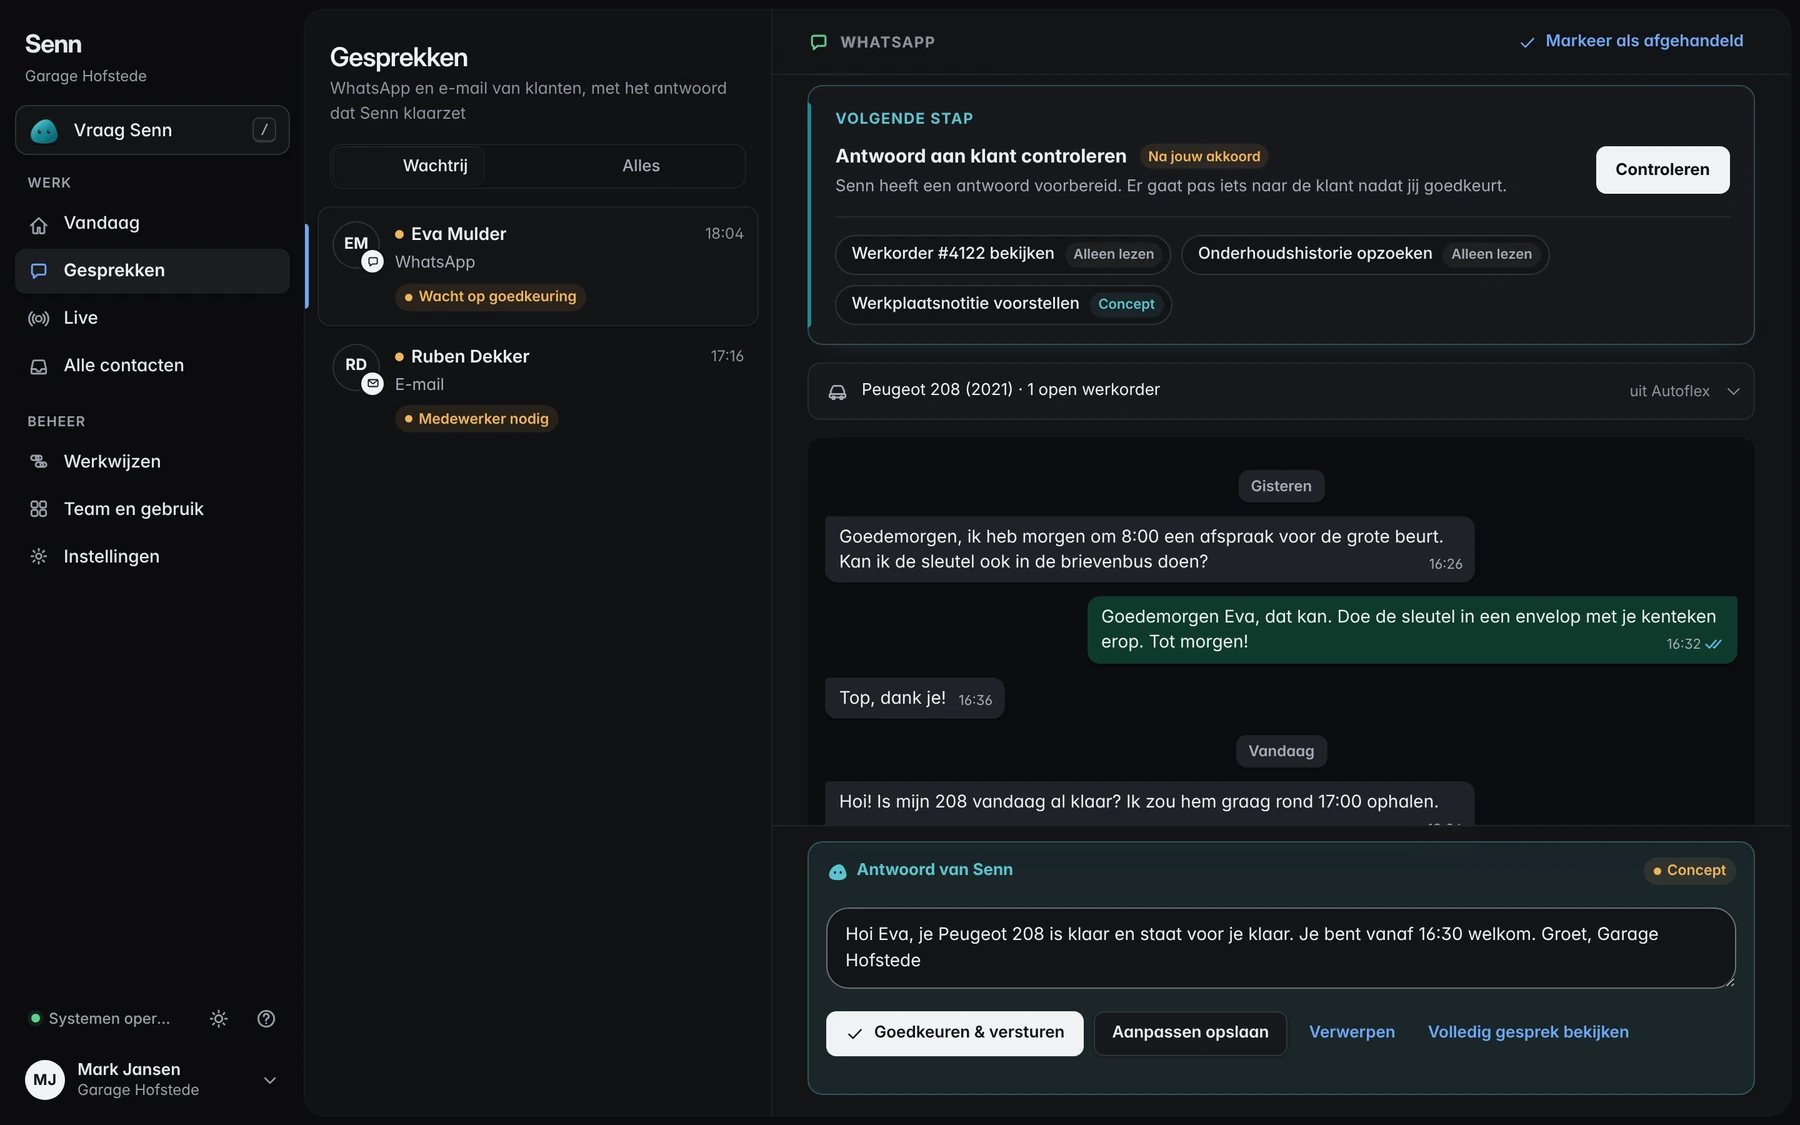Click the car icon beside Peugeot 208
Viewport: 1800px width, 1125px height.
click(x=838, y=392)
